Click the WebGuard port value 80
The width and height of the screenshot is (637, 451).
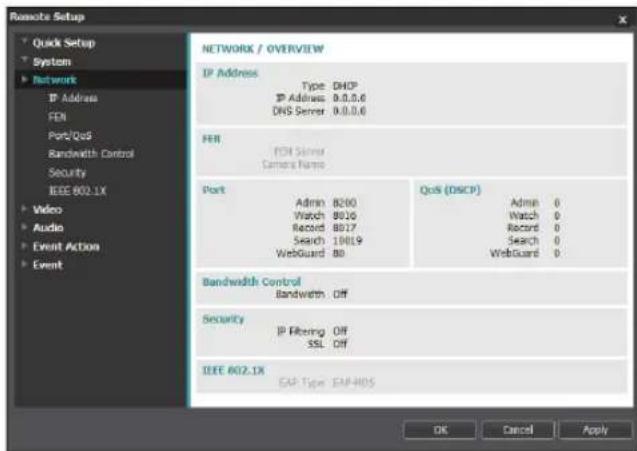point(339,253)
